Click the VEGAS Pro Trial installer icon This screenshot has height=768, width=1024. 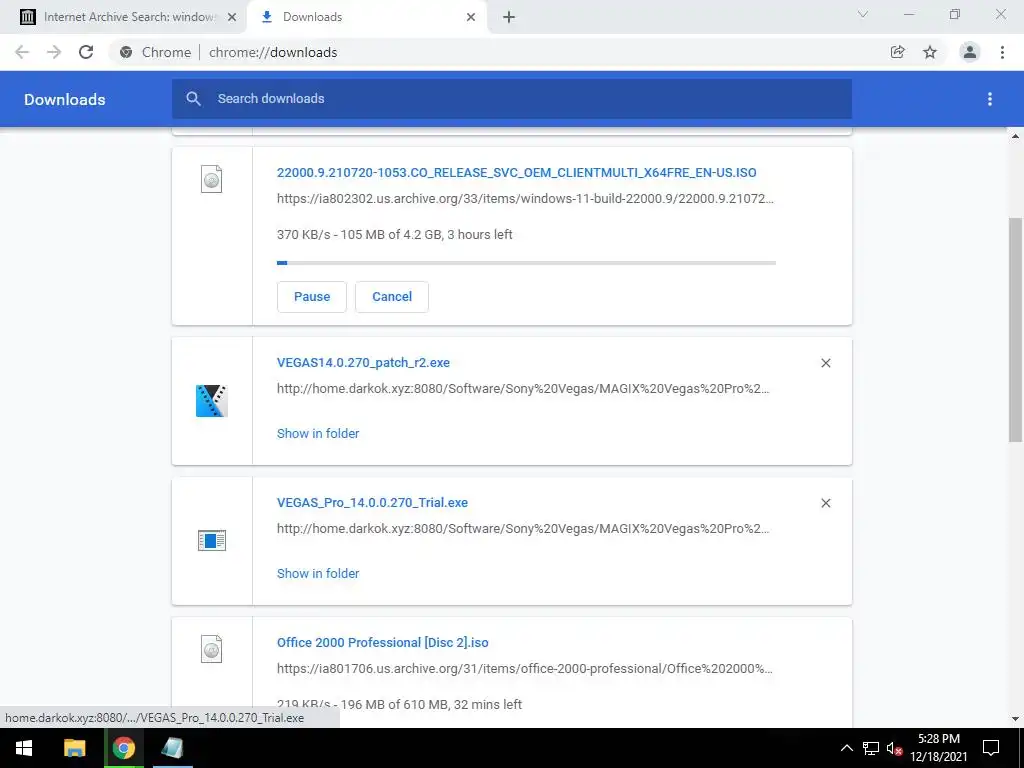[x=212, y=541]
